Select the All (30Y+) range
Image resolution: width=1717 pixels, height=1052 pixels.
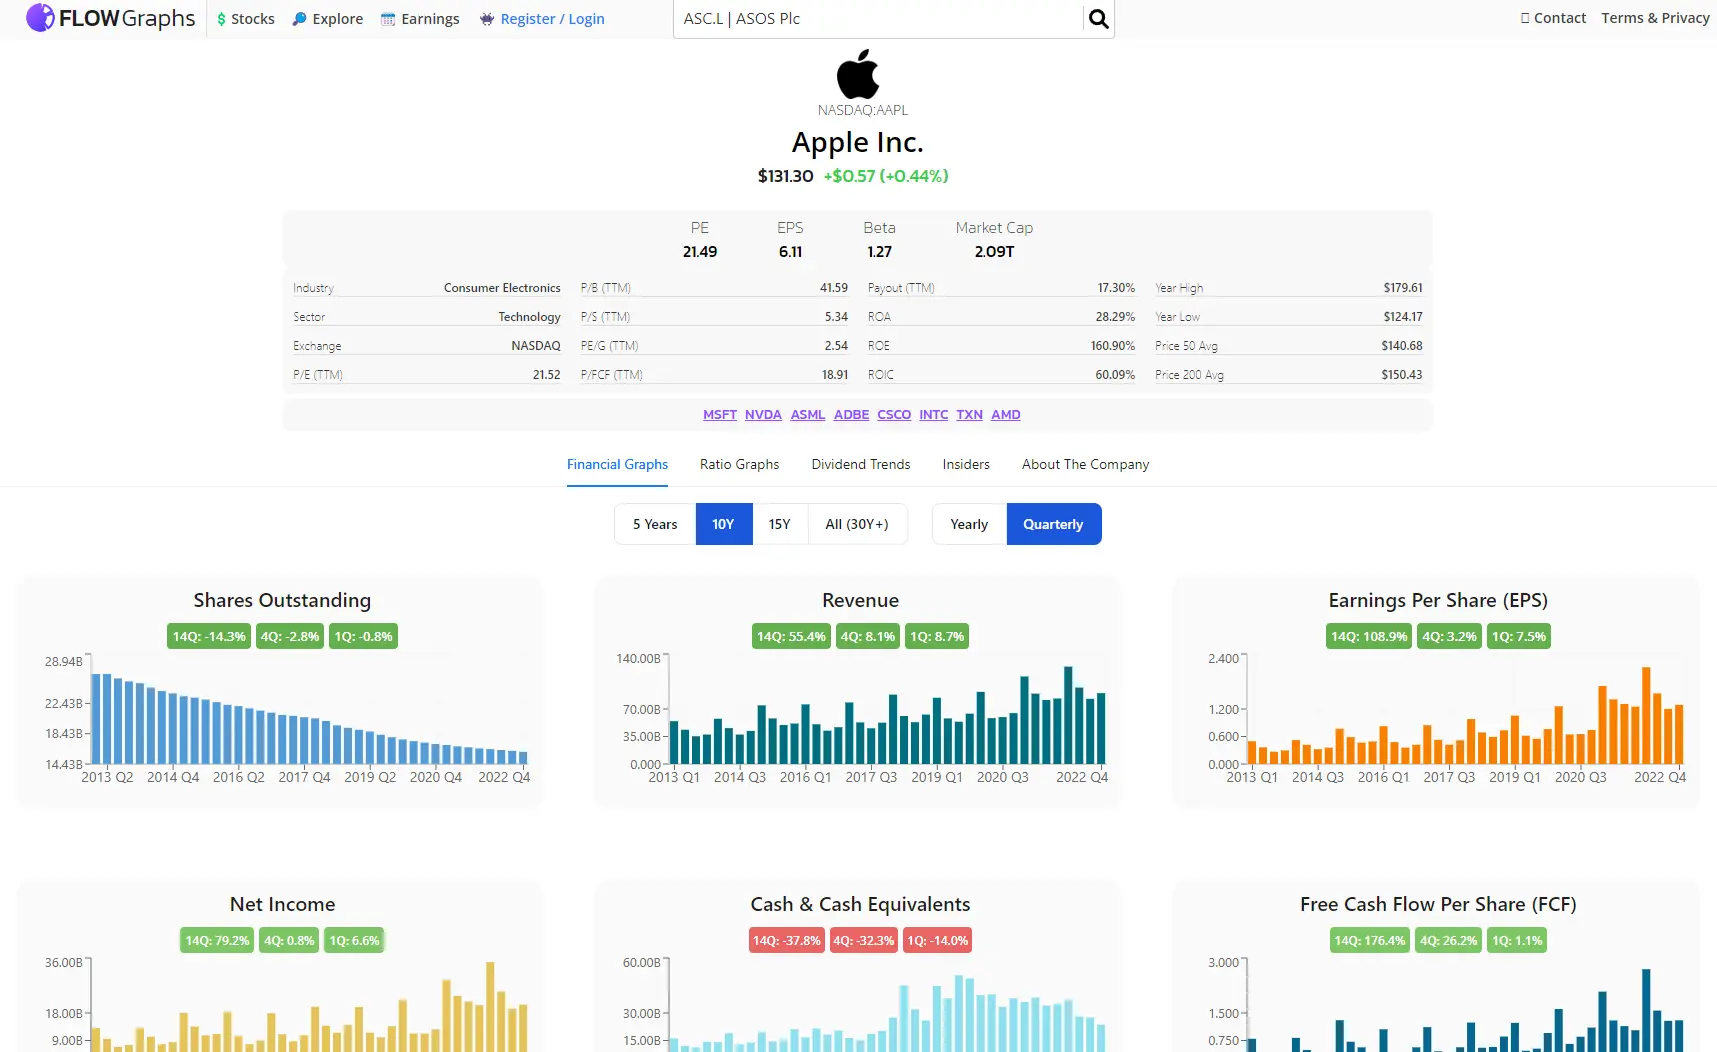857,523
